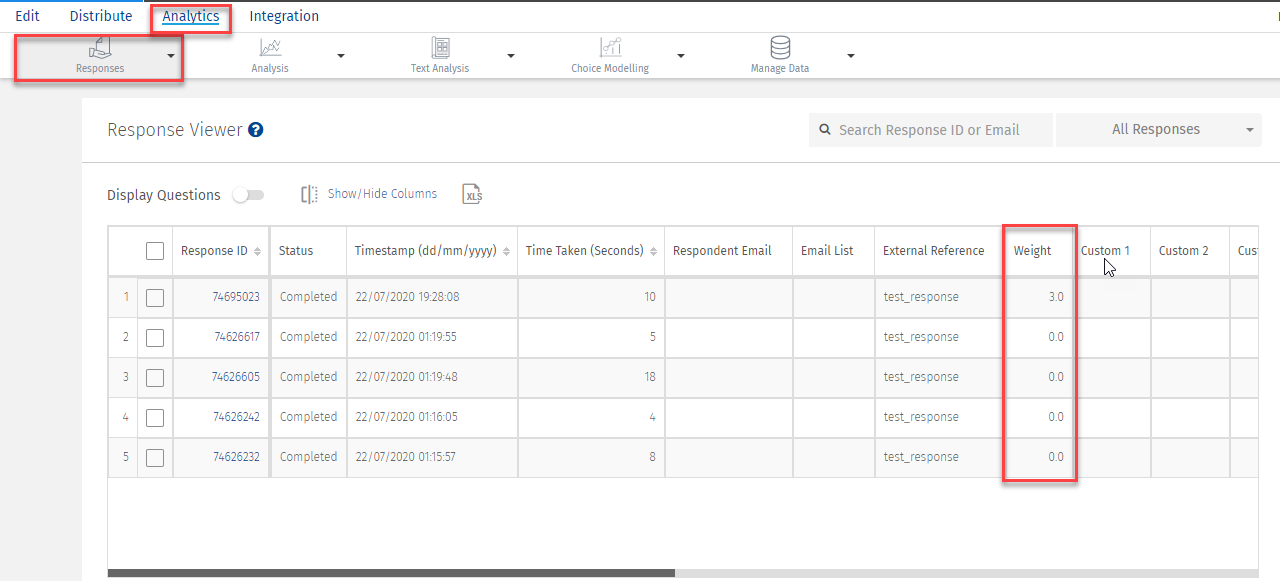The image size is (1280, 581).
Task: Click the Show/Hide Columns icon
Action: pos(310,195)
